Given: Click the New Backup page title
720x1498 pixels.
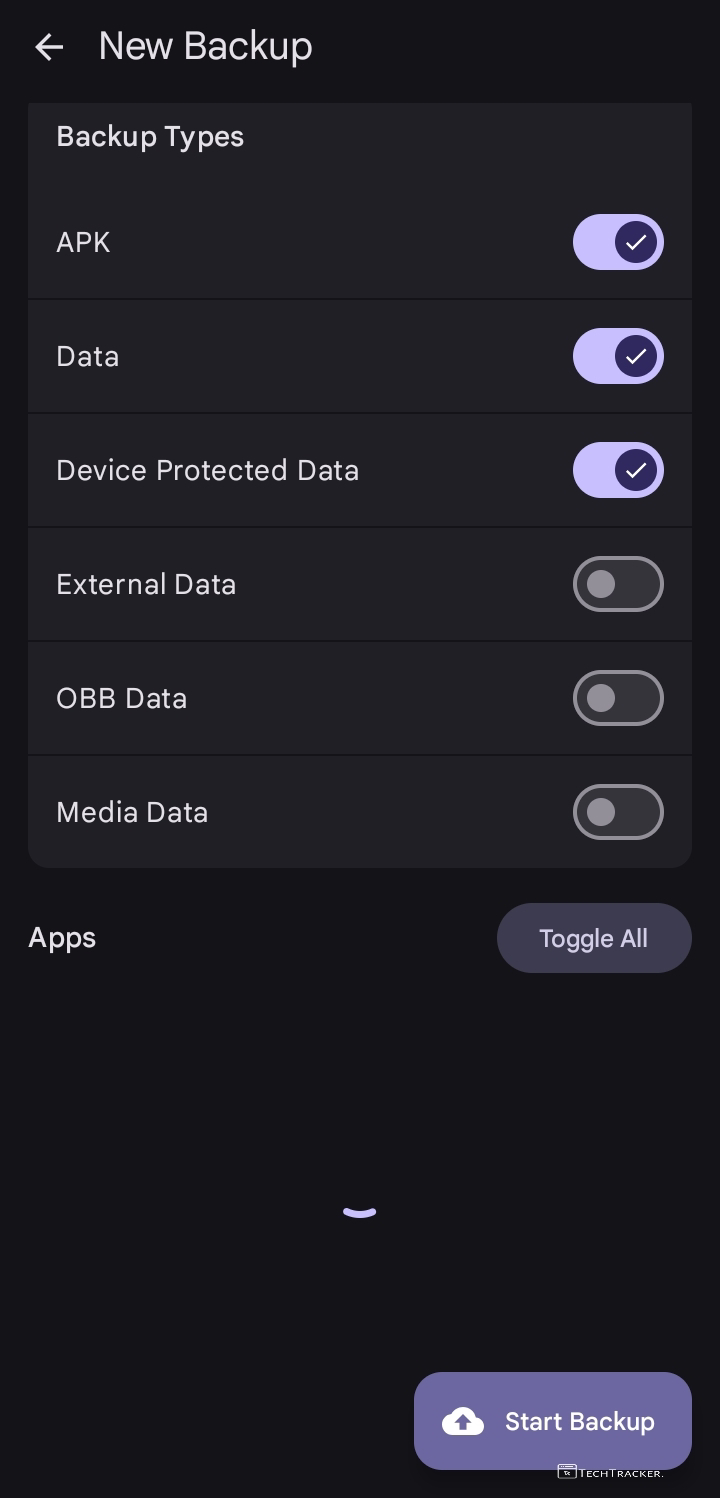Looking at the screenshot, I should point(205,46).
